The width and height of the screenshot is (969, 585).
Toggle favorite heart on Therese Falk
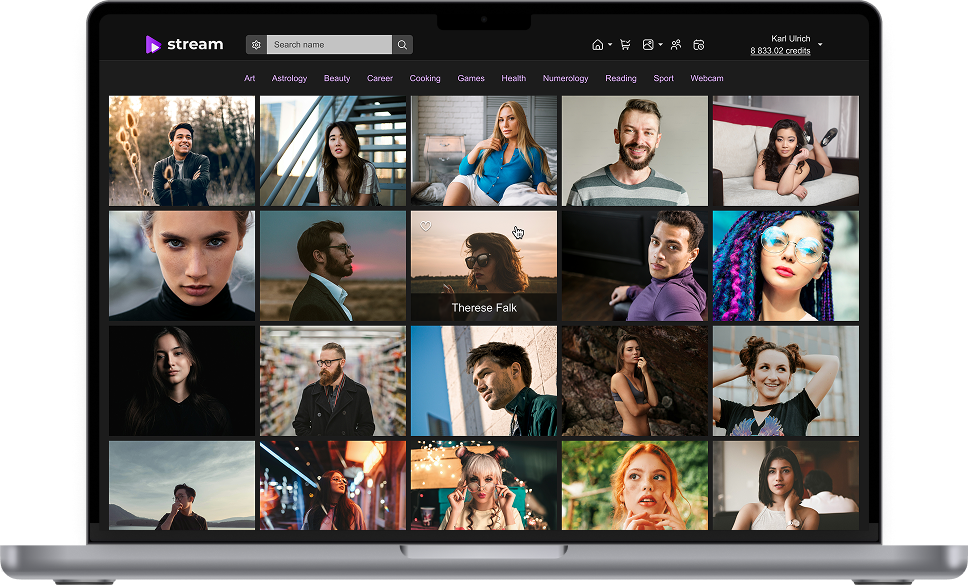[x=425, y=227]
